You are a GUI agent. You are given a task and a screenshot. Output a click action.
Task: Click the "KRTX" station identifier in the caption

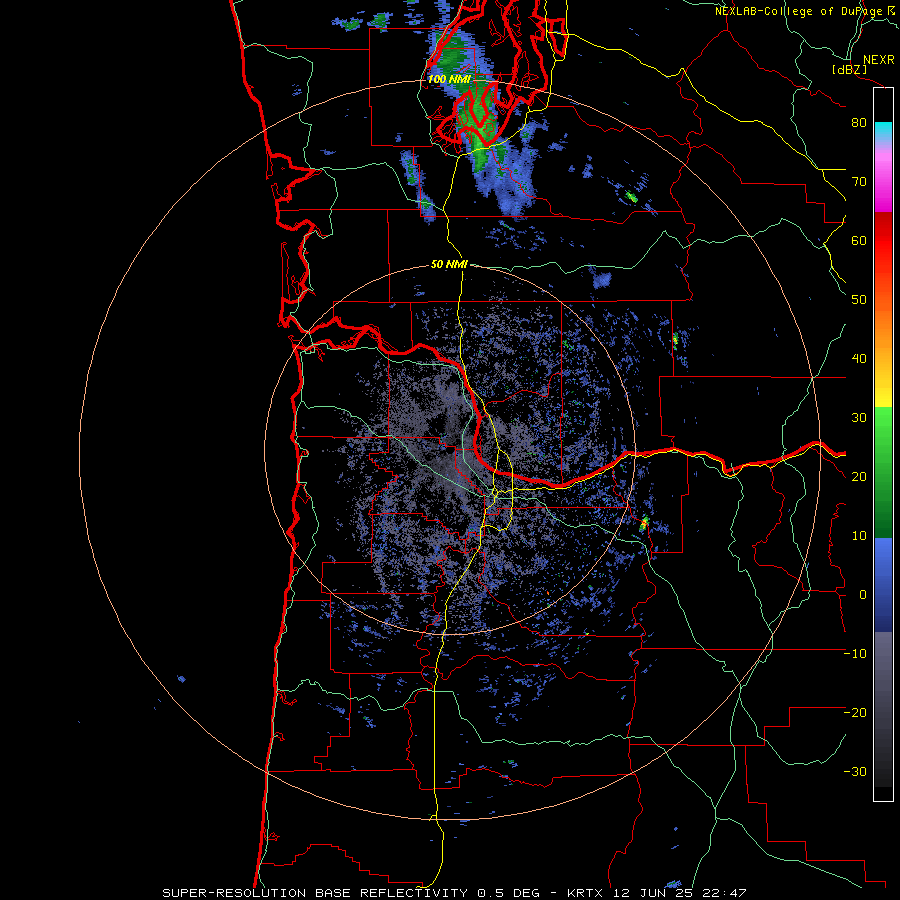click(x=585, y=893)
